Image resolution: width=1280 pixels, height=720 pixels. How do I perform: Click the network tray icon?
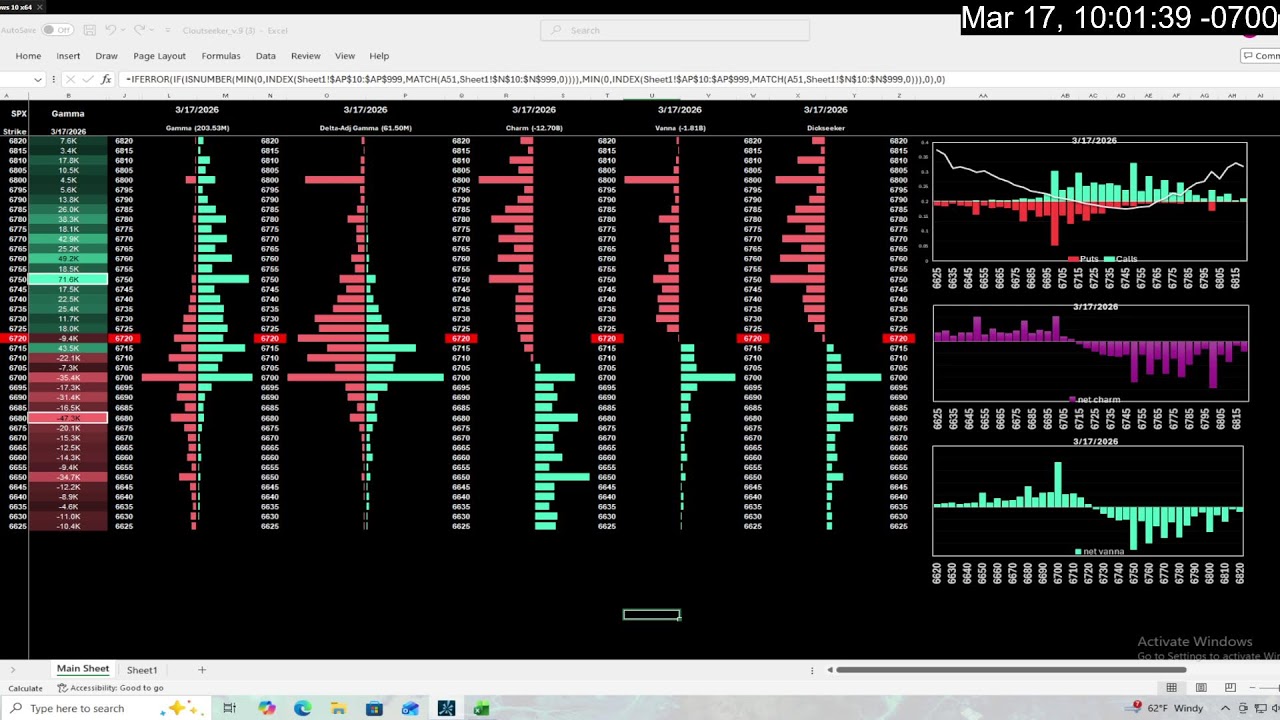[x=1261, y=708]
